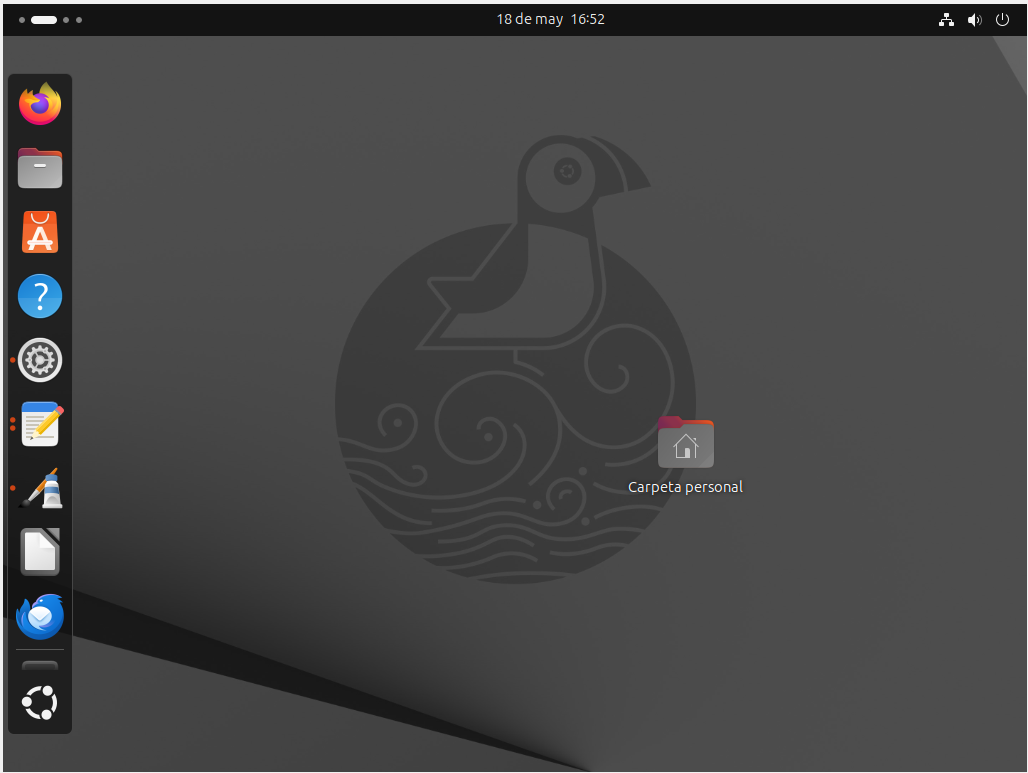Switch to the Text Editor notepad icon

click(40, 424)
